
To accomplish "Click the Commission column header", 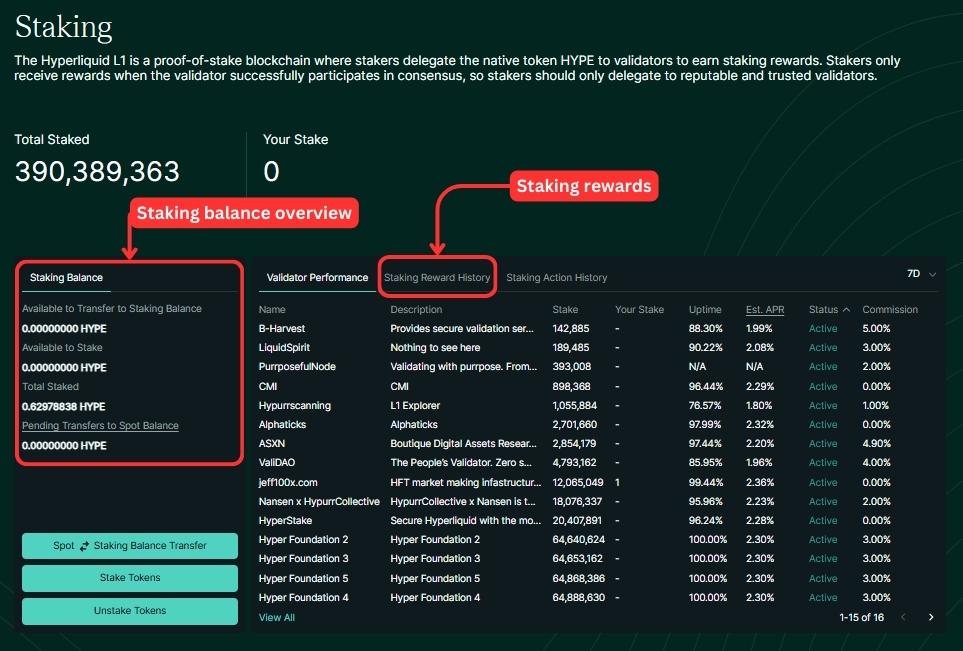I will (890, 310).
